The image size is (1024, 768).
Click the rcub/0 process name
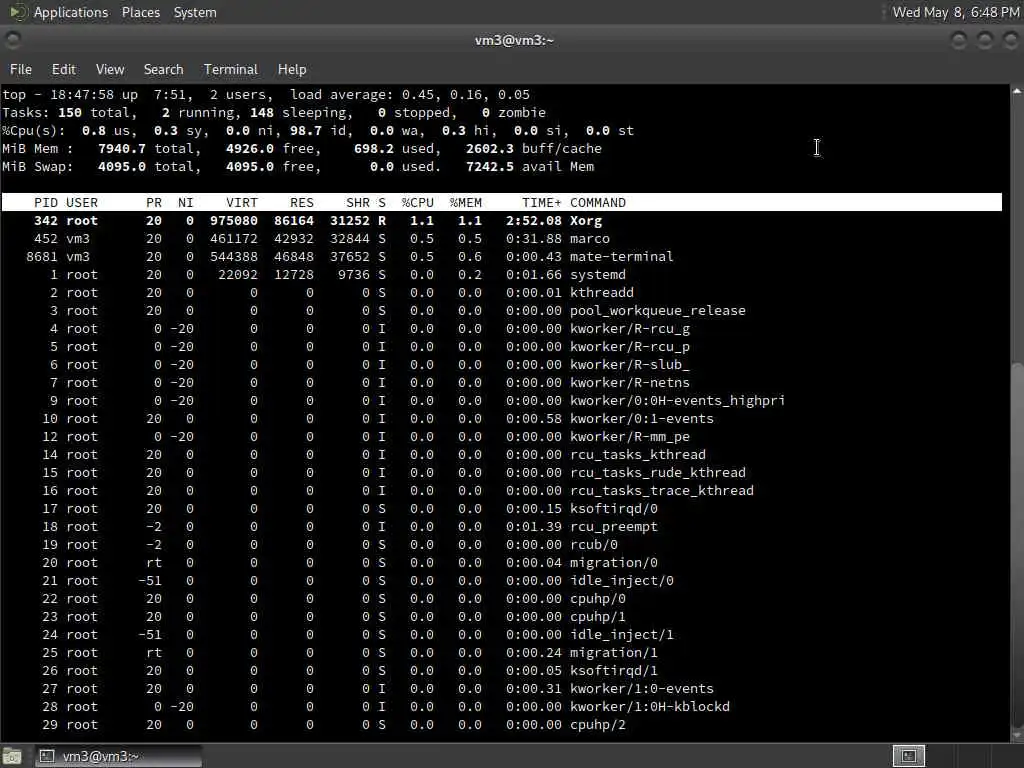tap(594, 545)
